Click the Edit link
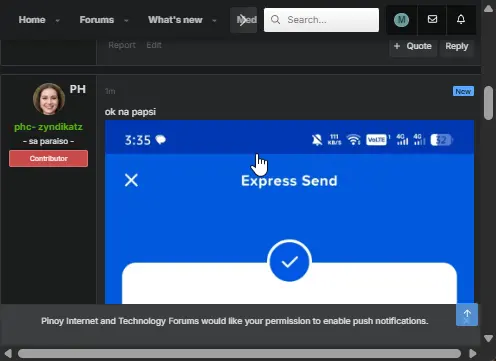This screenshot has height=361, width=496. pos(154,45)
